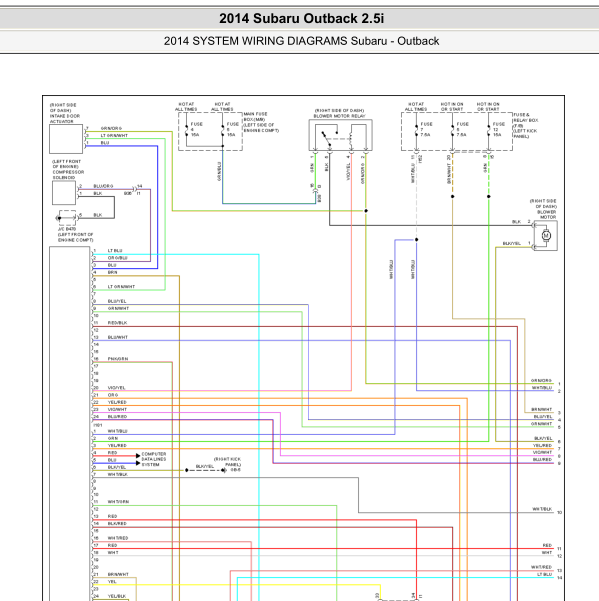This screenshot has height=601, width=599.
Task: Click the "MAIN FUSE BOX (M/B)" label
Action: [x=255, y=117]
